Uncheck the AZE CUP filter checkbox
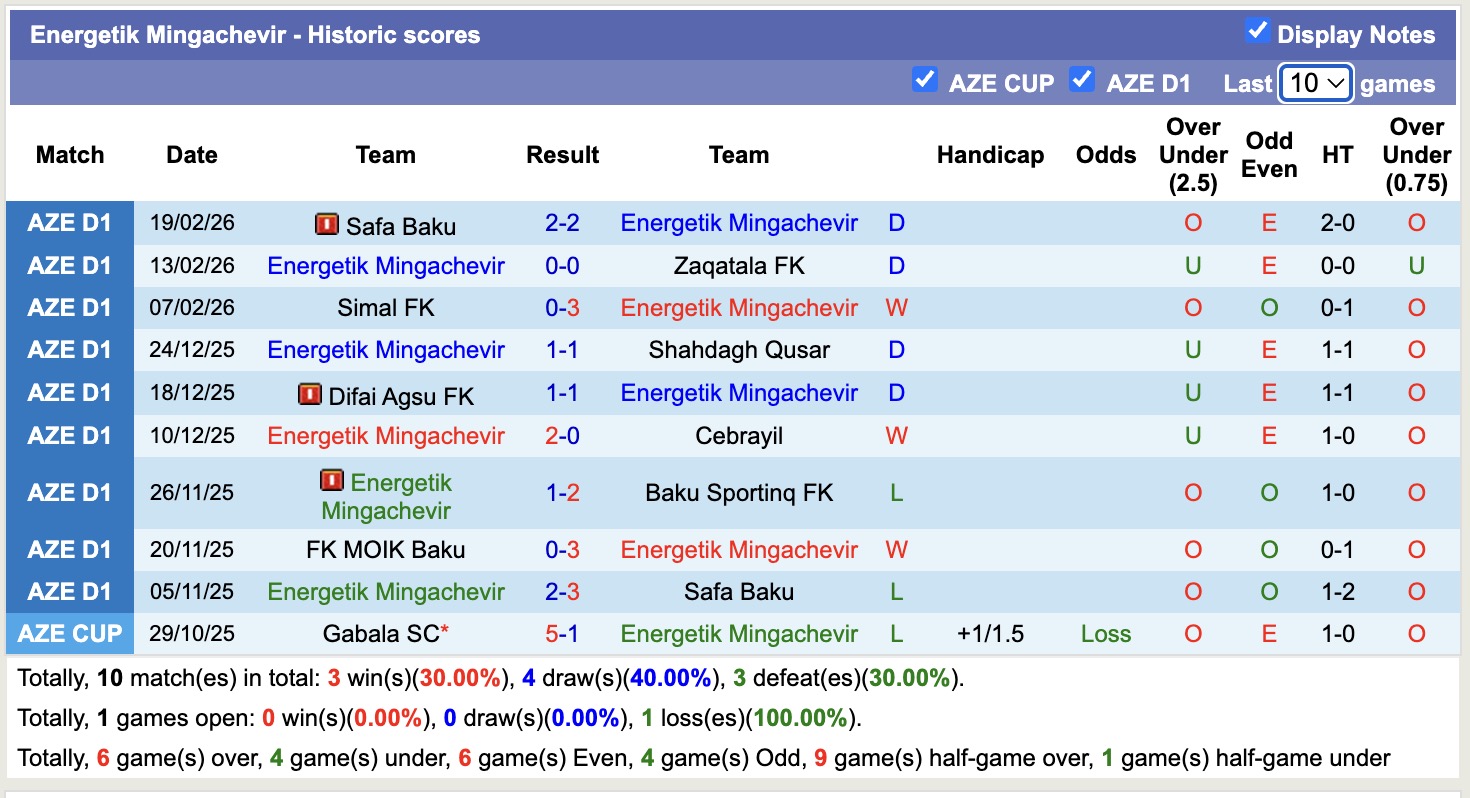The height and width of the screenshot is (798, 1470). [x=925, y=80]
